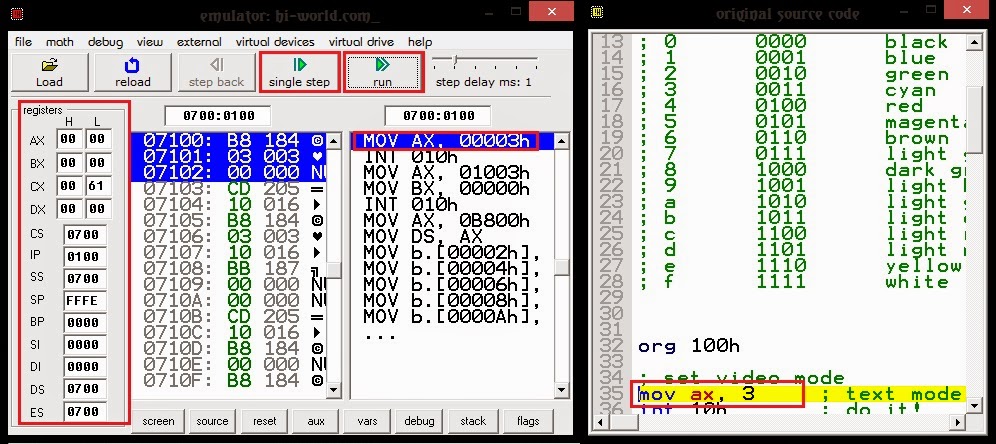Click the debug button in the bottom row

419,420
